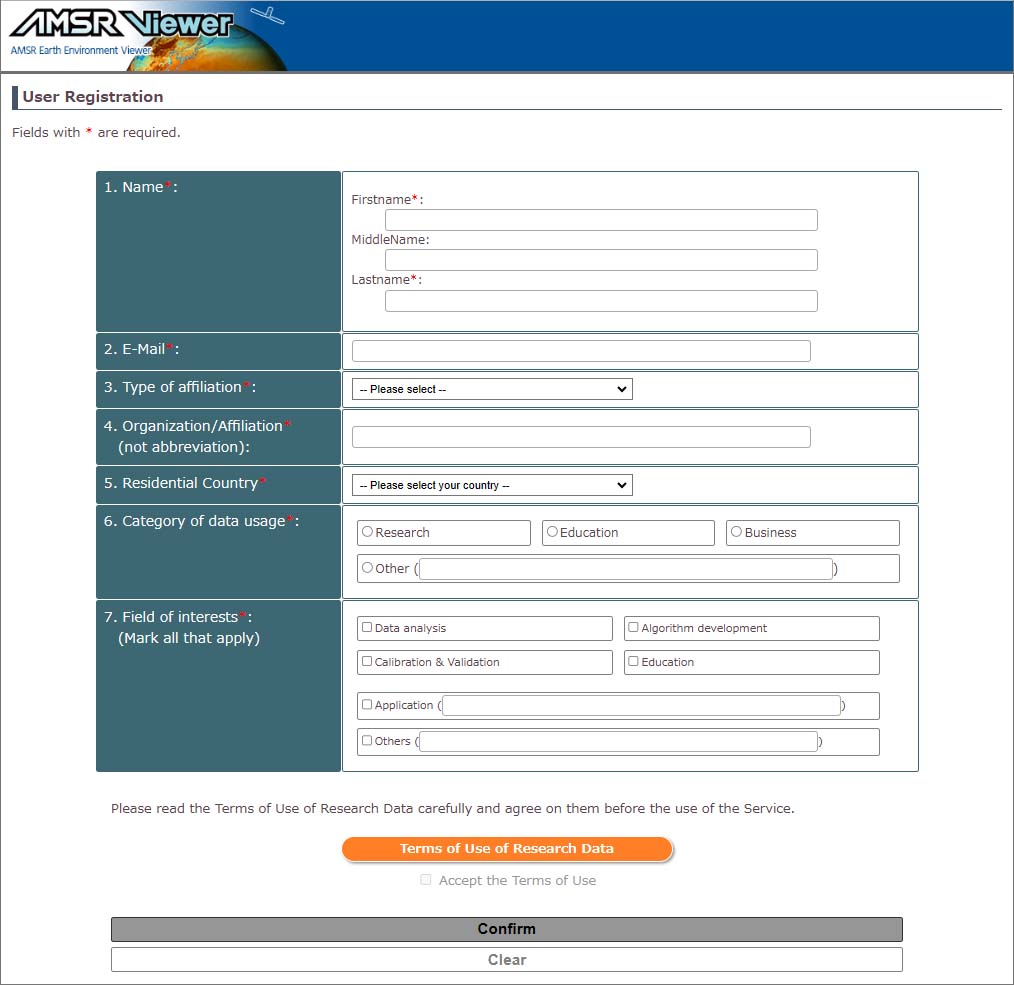Click the '4. Organization/Affiliation' label

tap(197, 437)
